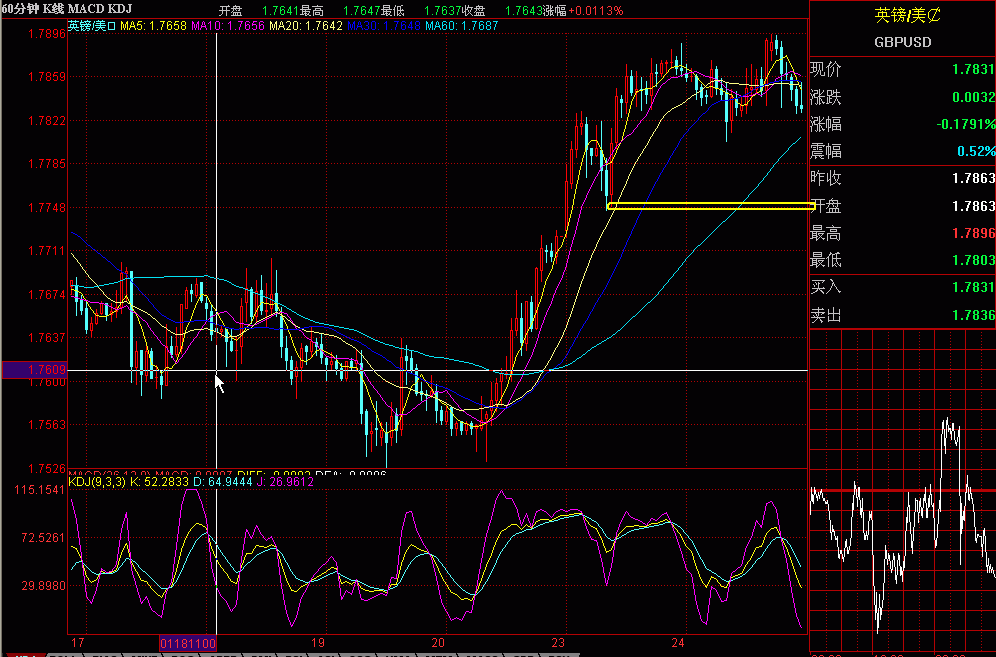Click the 1.7674 label on price axis

tap(47, 295)
